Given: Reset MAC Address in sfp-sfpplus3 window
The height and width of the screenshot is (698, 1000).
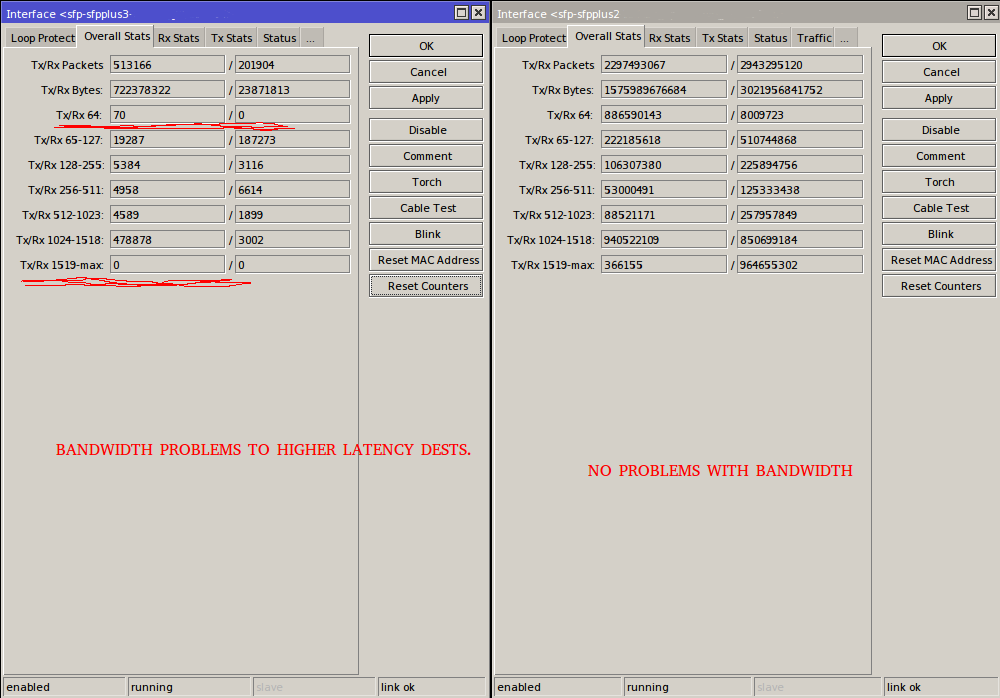Looking at the screenshot, I should click(426, 260).
